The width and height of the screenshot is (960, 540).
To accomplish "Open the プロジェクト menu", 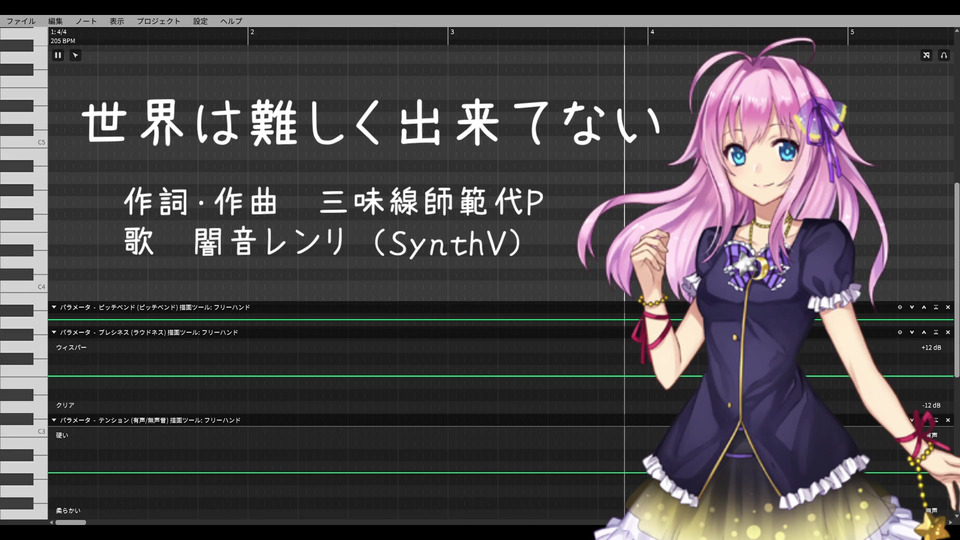I will (x=159, y=21).
